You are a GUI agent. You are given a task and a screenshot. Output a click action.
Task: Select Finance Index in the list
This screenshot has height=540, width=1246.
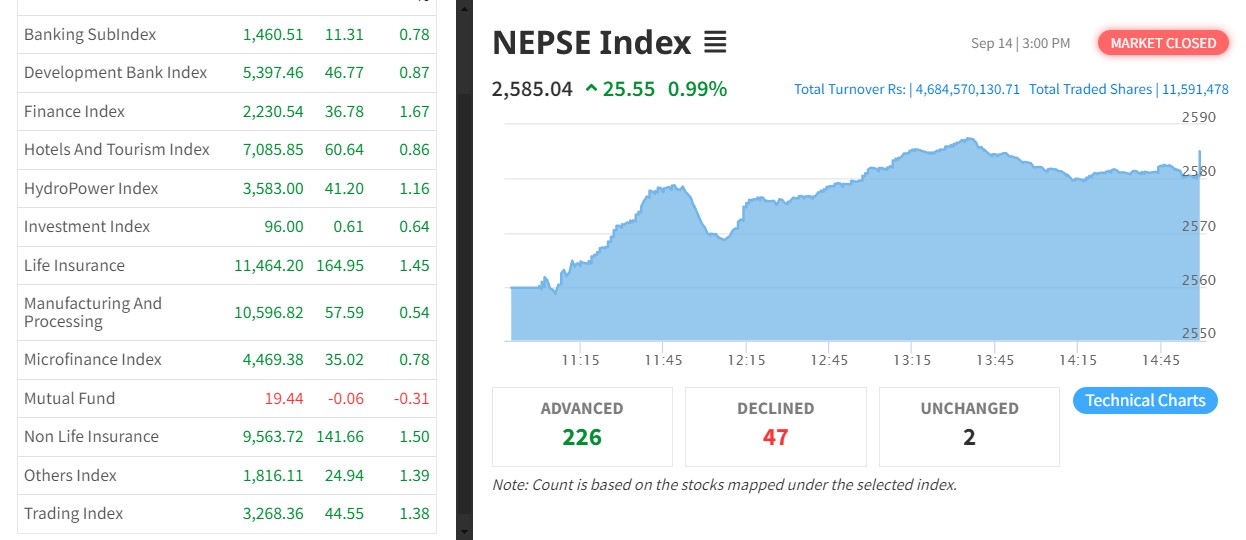(x=227, y=111)
